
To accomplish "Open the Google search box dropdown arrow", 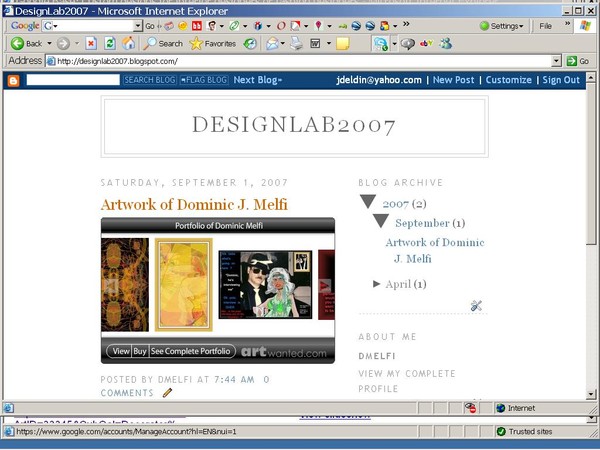I will click(x=138, y=26).
